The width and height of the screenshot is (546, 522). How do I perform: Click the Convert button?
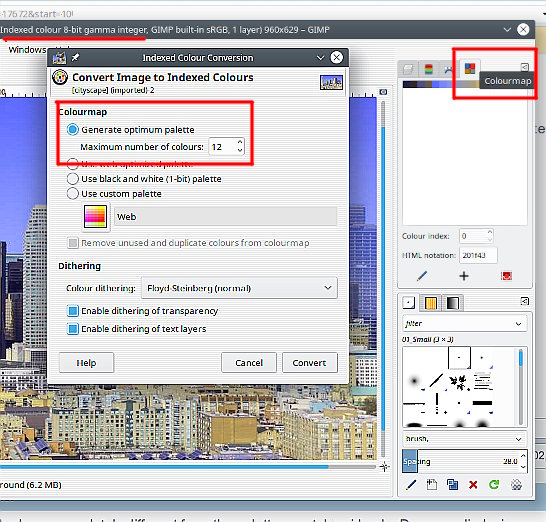(310, 363)
